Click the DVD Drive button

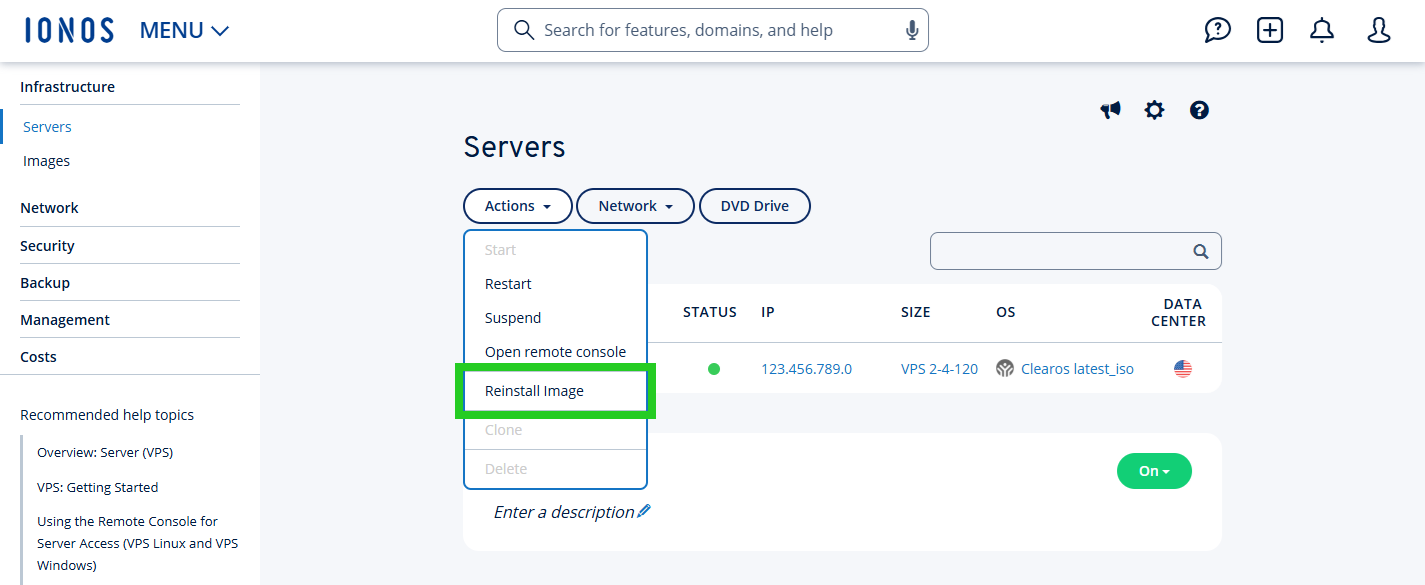[755, 206]
